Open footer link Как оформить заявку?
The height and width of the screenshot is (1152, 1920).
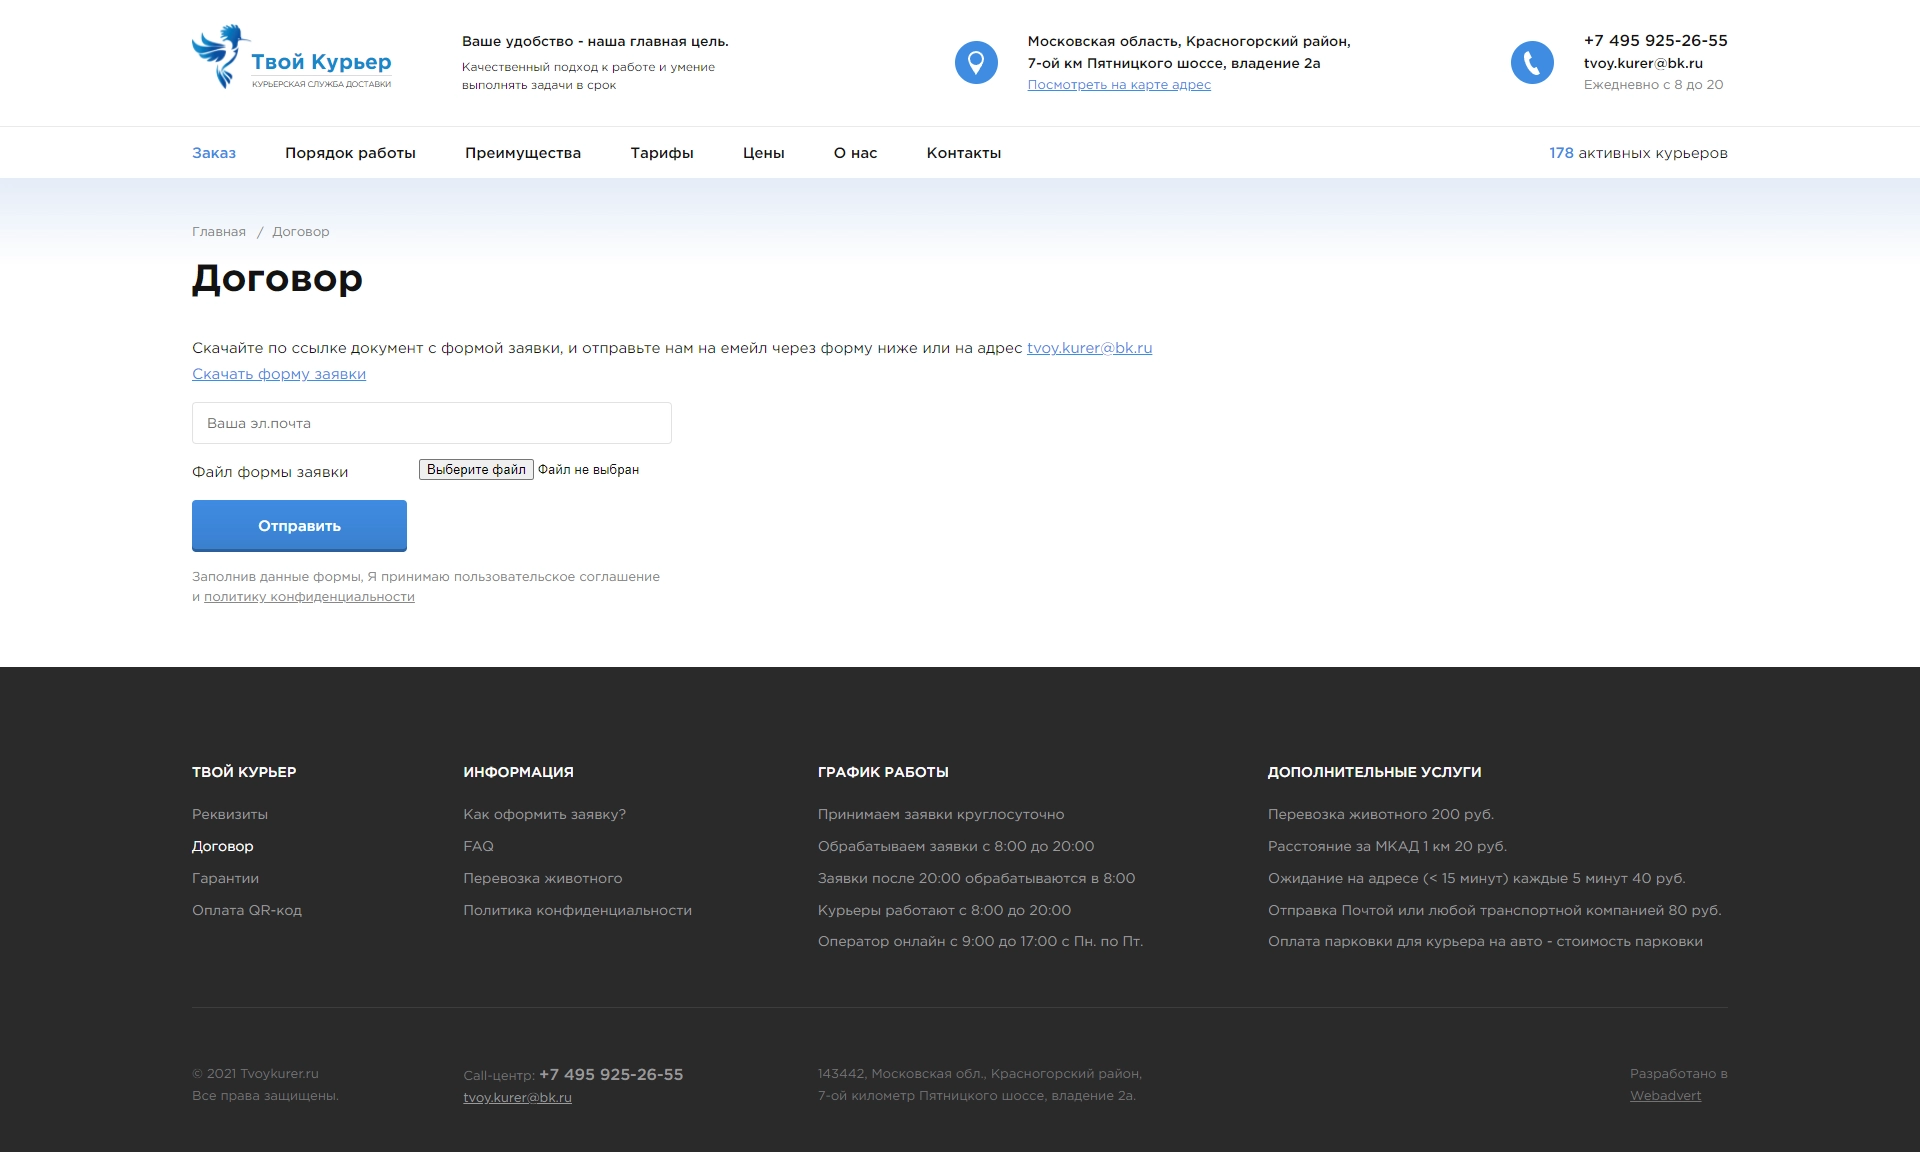point(544,815)
